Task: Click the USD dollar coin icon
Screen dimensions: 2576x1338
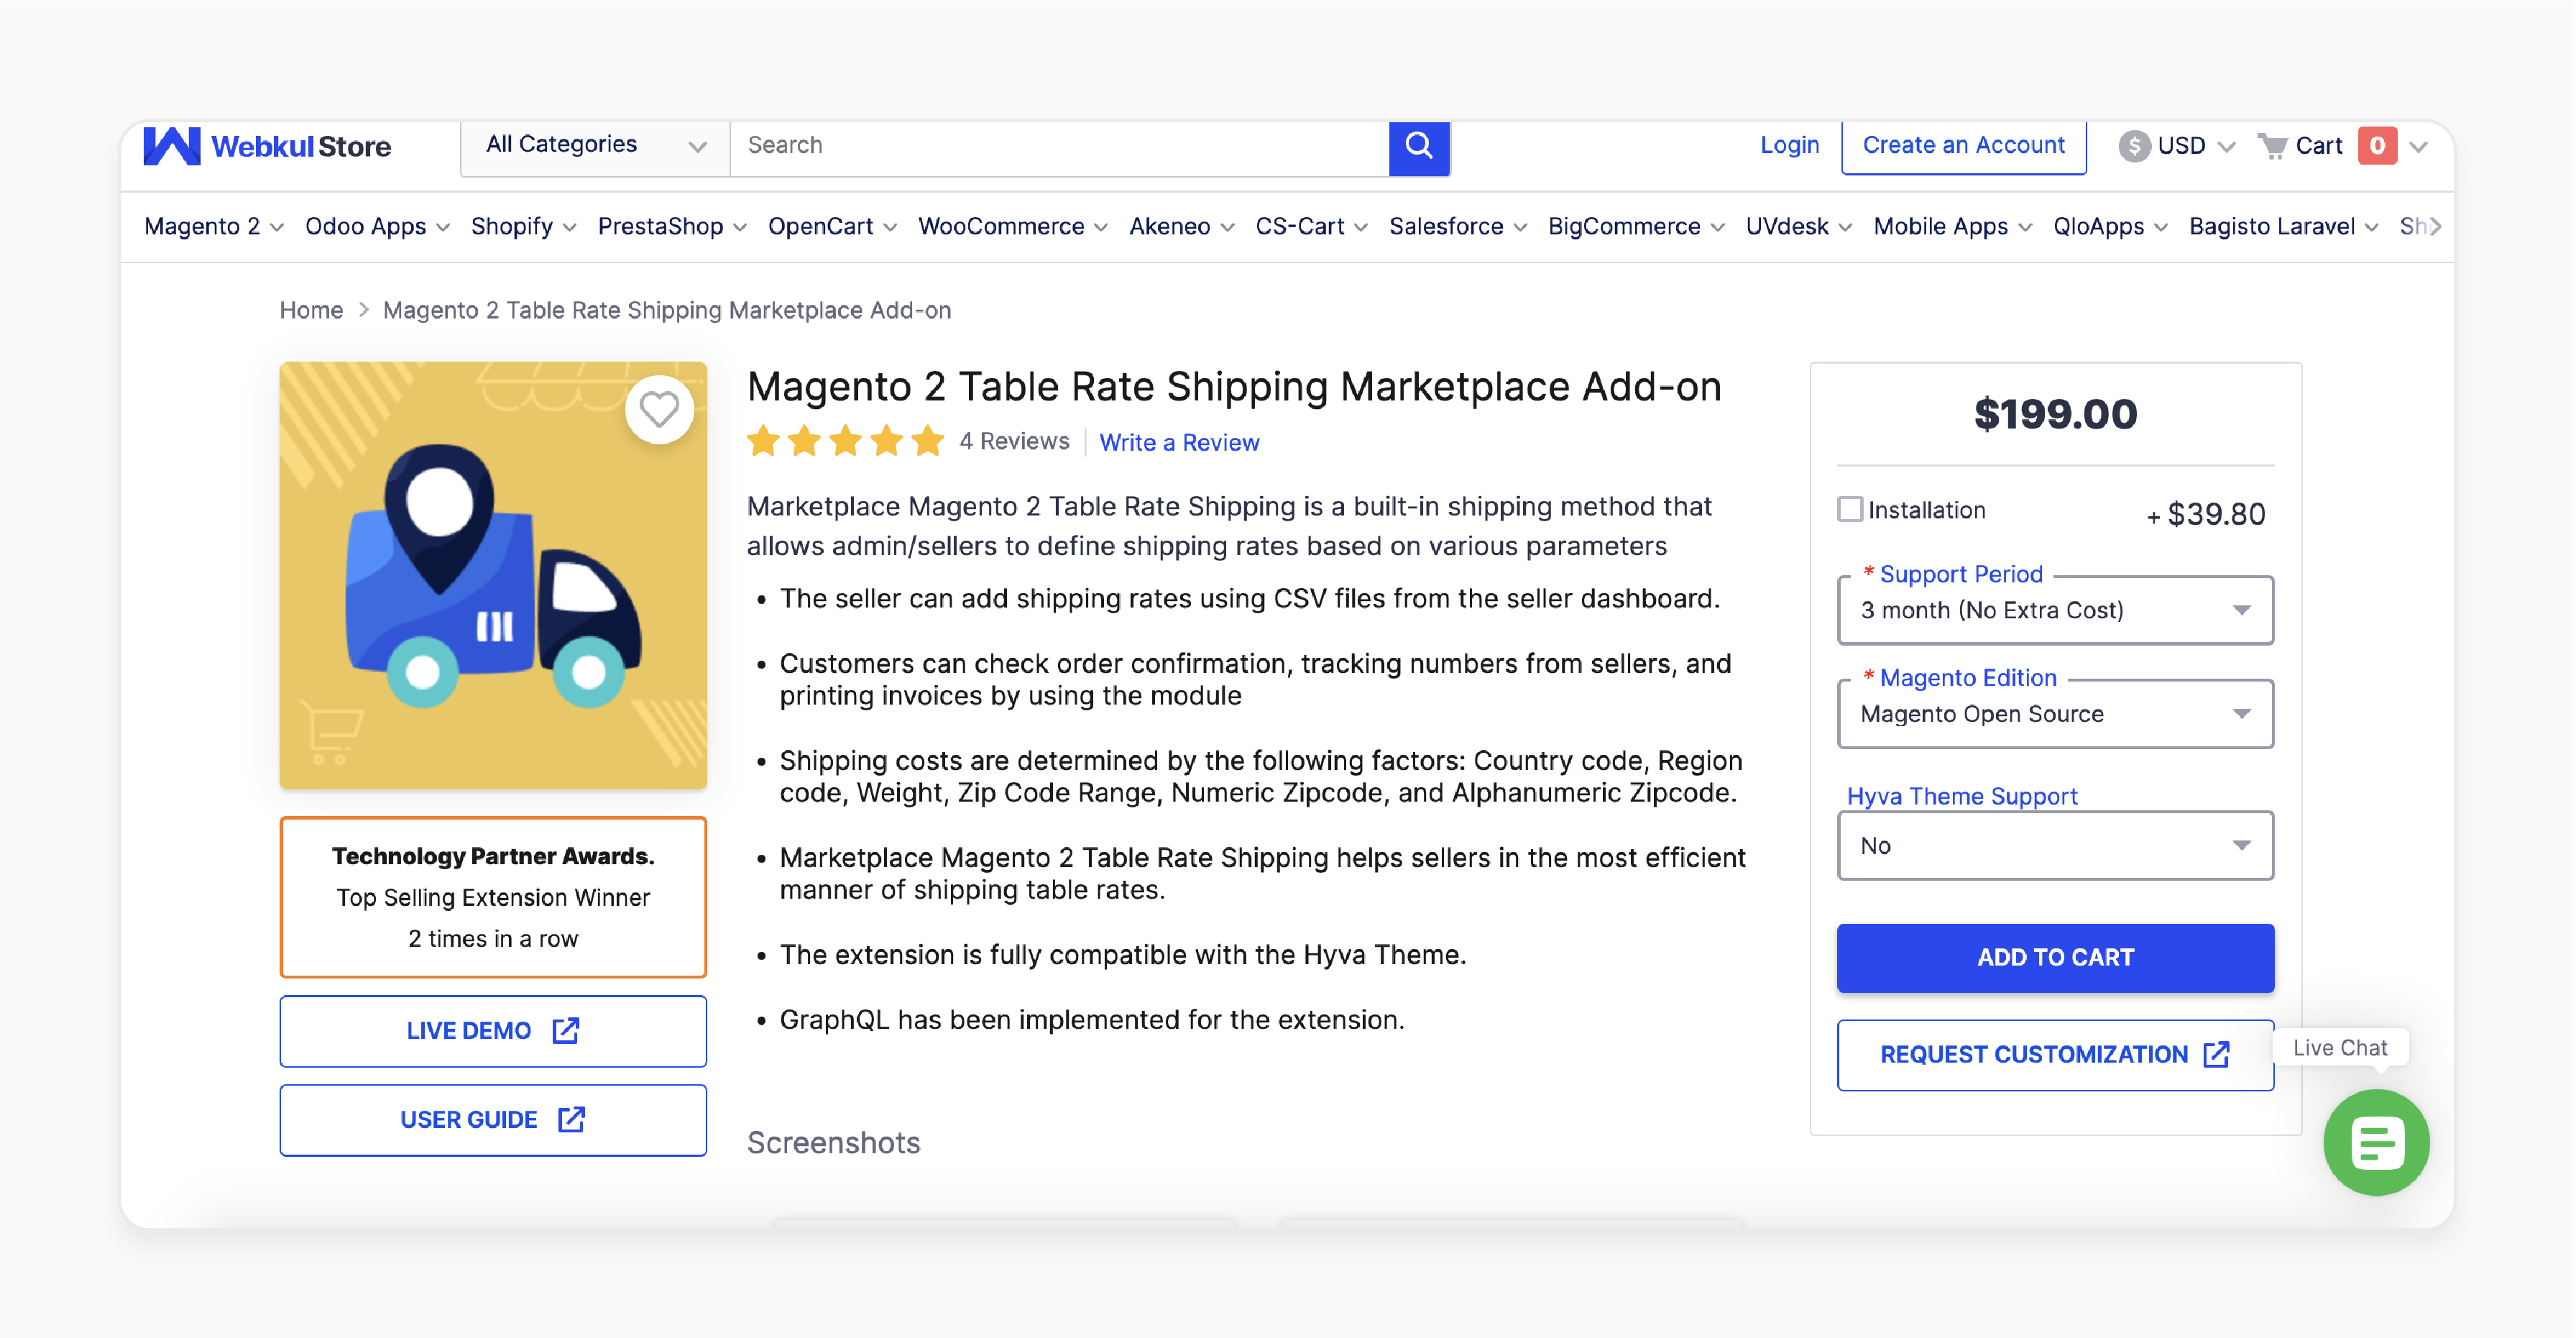Action: point(2134,146)
